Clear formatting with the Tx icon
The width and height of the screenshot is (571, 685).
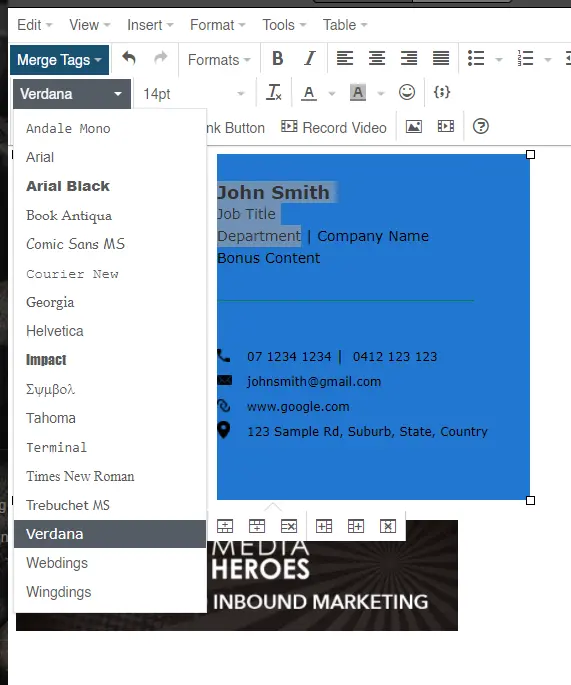click(274, 93)
